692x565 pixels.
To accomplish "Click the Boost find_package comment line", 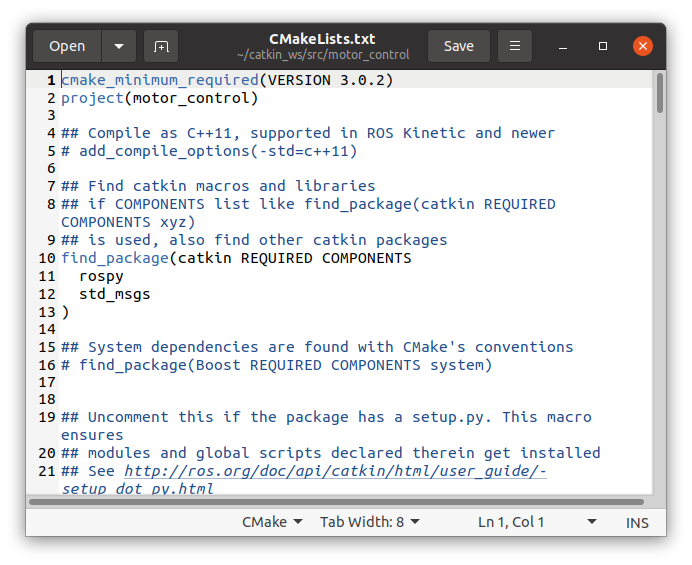I will (276, 365).
